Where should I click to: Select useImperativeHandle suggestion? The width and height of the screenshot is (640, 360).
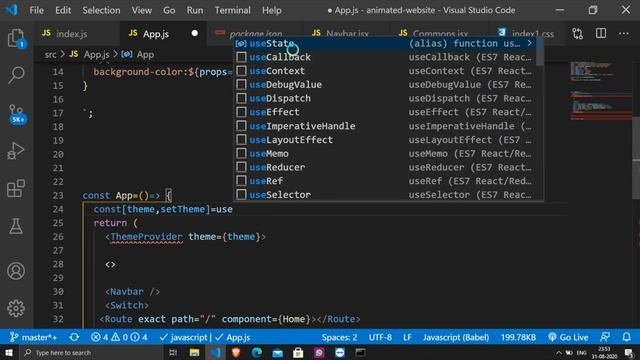tap(385, 126)
